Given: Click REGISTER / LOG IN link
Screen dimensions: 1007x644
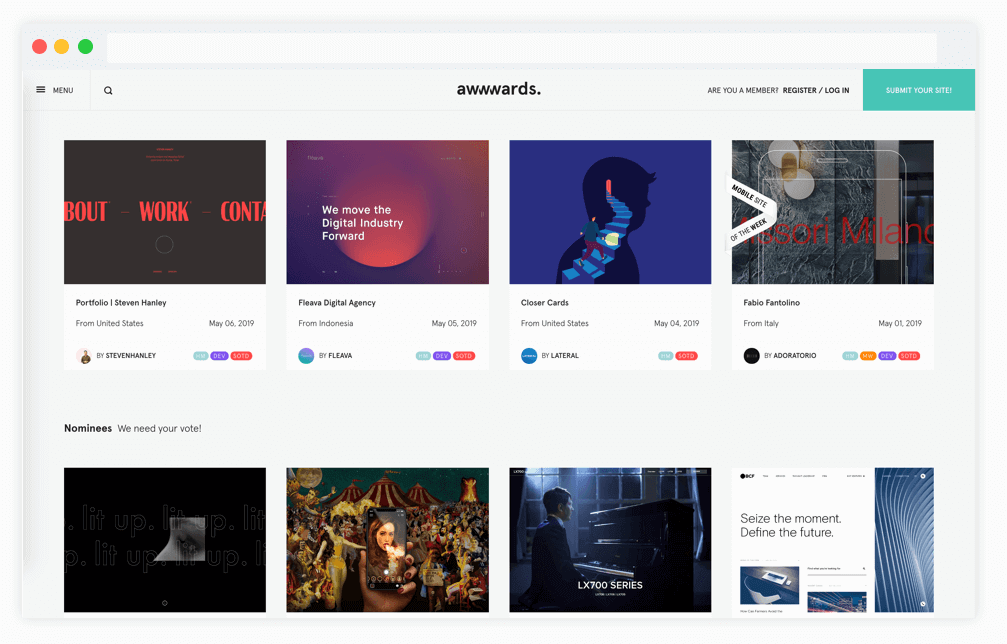Looking at the screenshot, I should (x=816, y=91).
